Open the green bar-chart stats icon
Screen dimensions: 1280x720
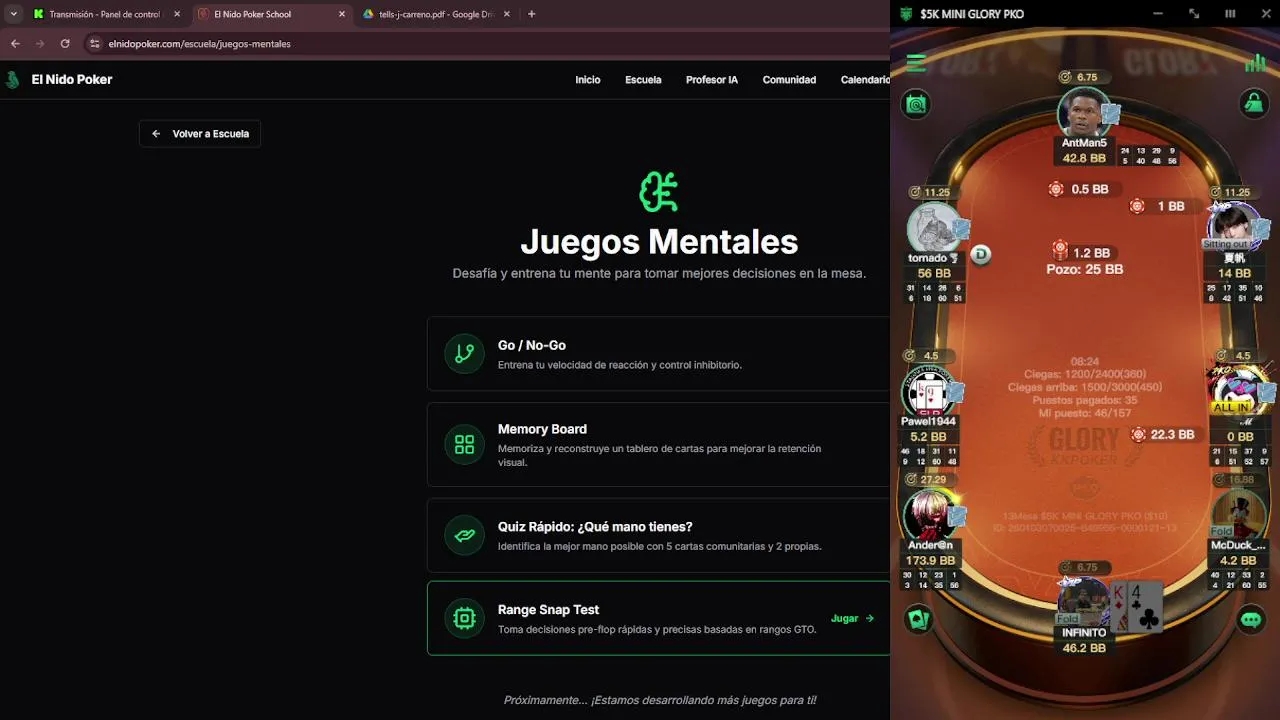(x=1255, y=63)
